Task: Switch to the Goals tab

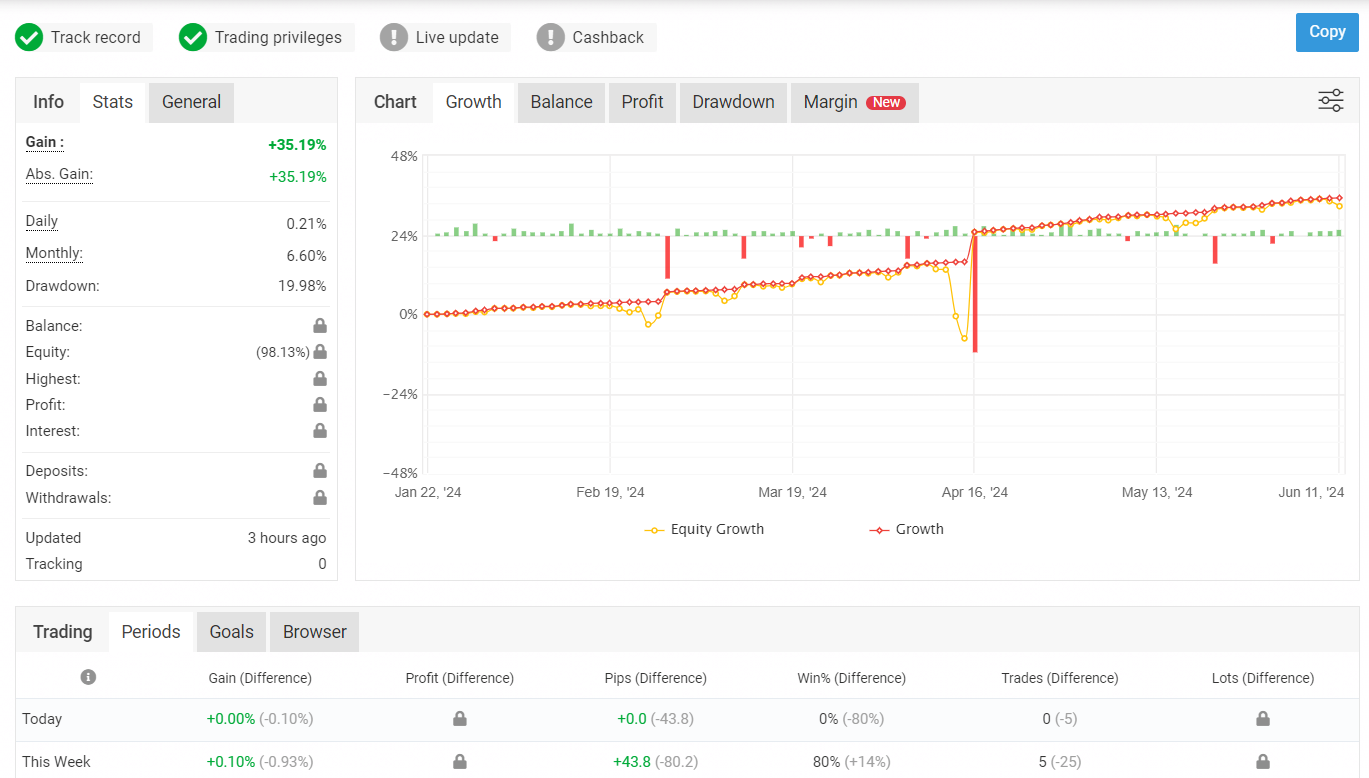Action: click(x=232, y=632)
